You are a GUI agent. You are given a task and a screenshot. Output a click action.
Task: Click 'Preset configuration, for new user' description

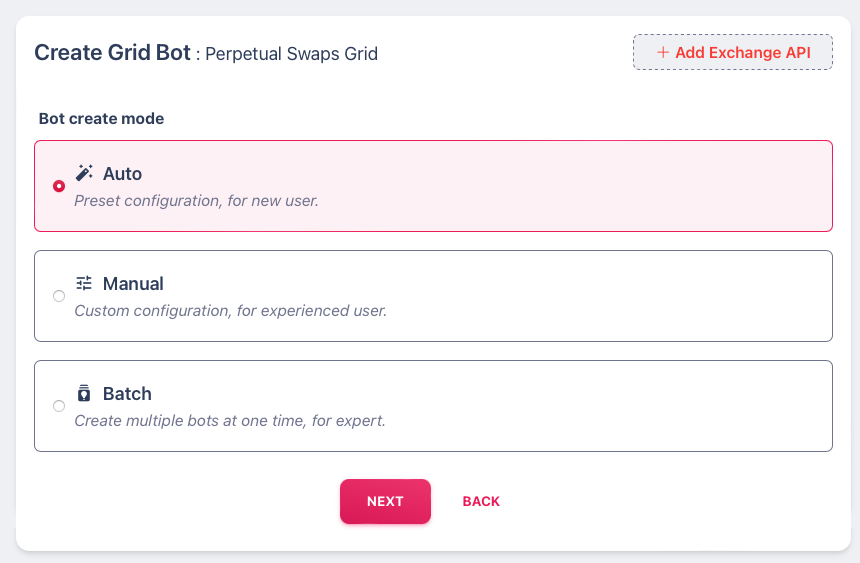coord(196,201)
